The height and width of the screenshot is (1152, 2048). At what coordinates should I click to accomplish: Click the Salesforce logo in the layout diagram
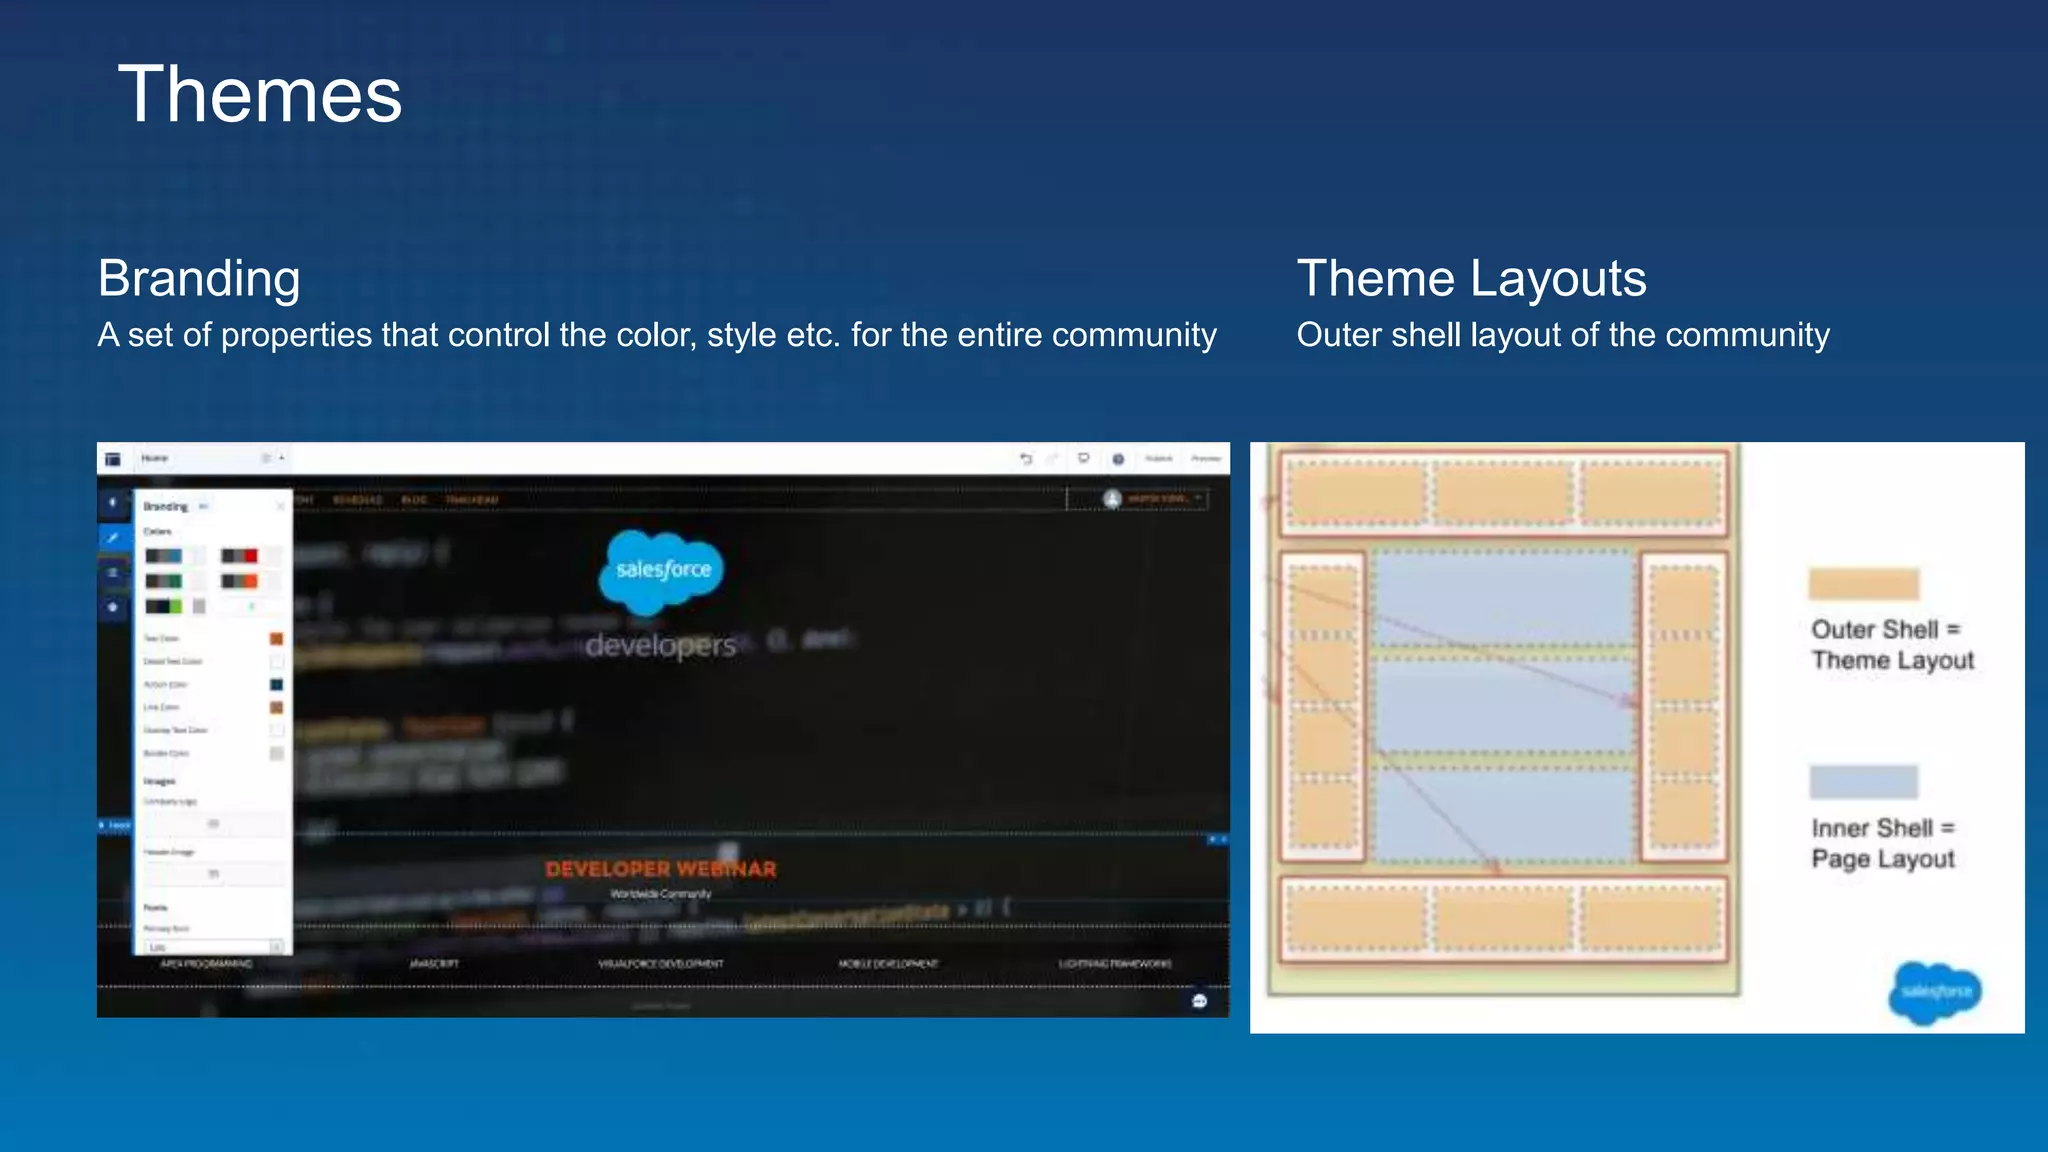click(x=1936, y=992)
